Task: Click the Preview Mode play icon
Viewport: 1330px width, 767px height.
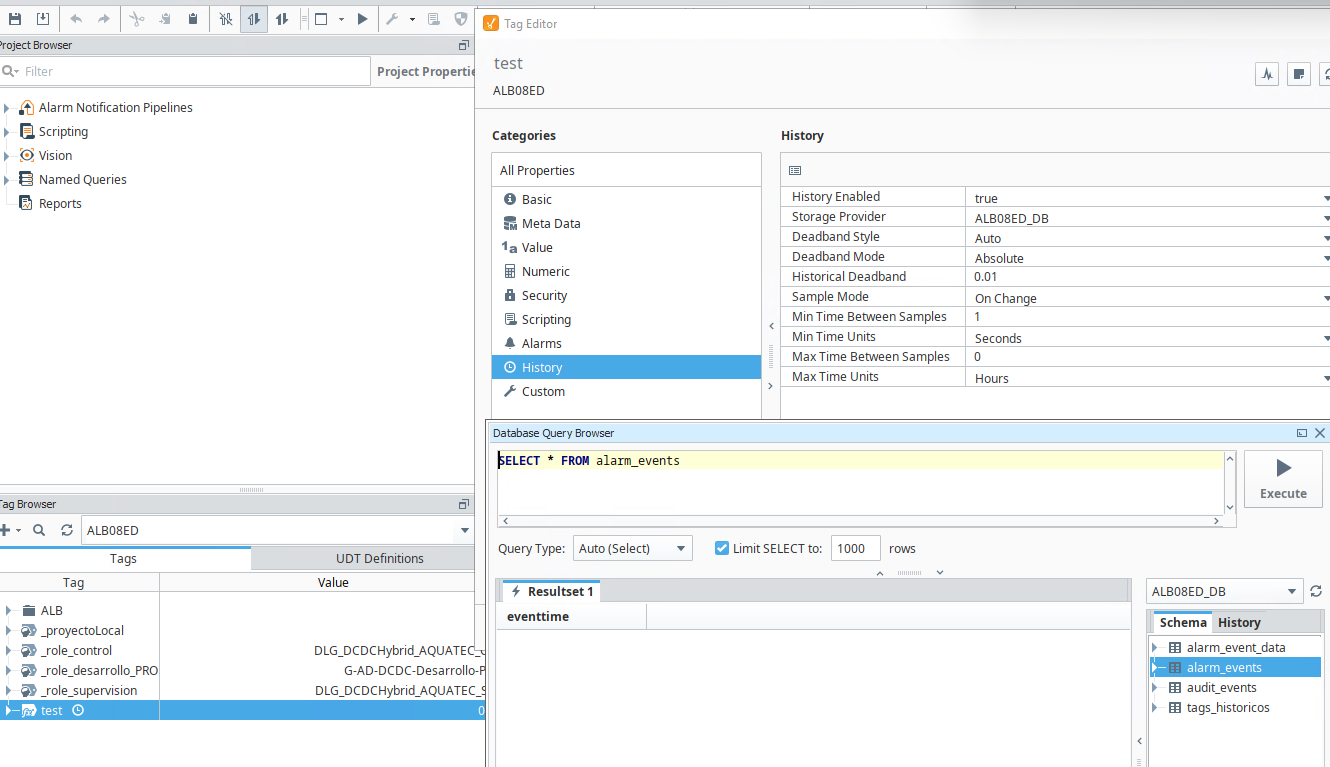Action: (x=363, y=19)
